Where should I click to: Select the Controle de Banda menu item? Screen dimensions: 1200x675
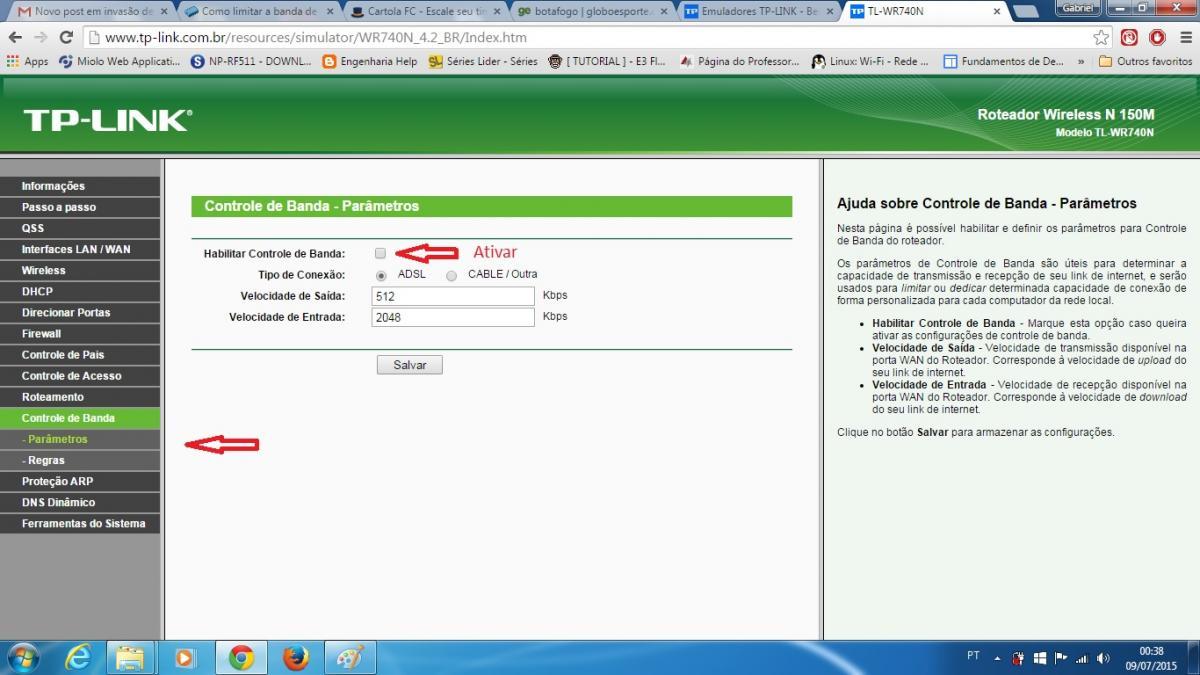click(80, 418)
